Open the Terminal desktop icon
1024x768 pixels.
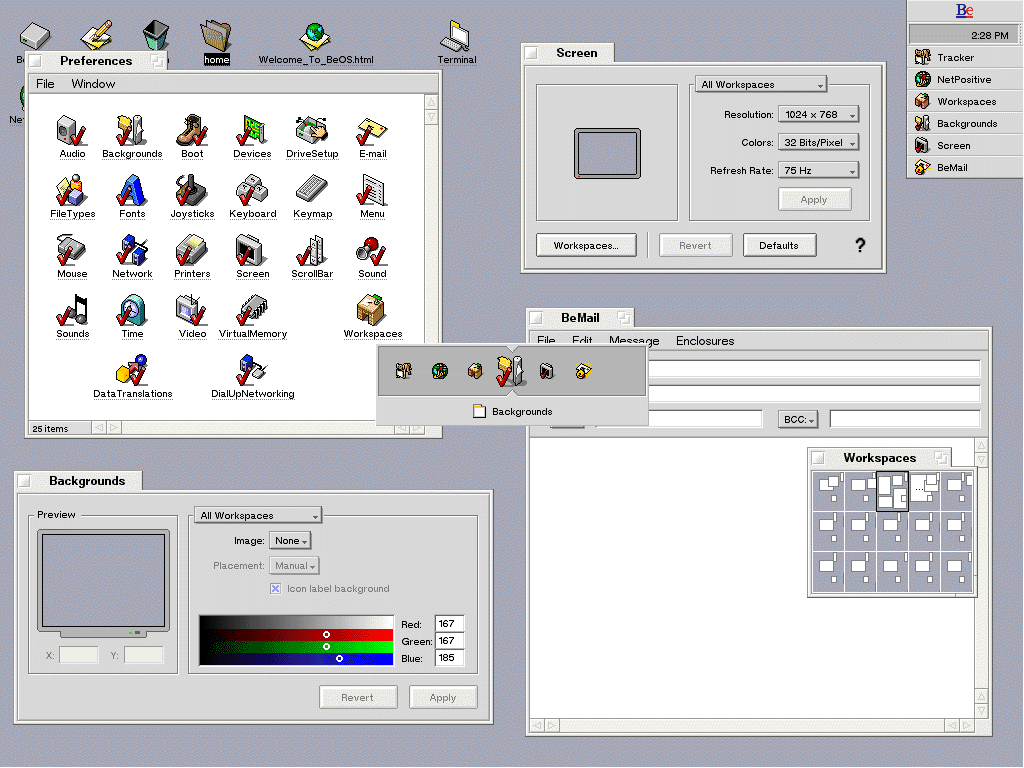pos(456,38)
